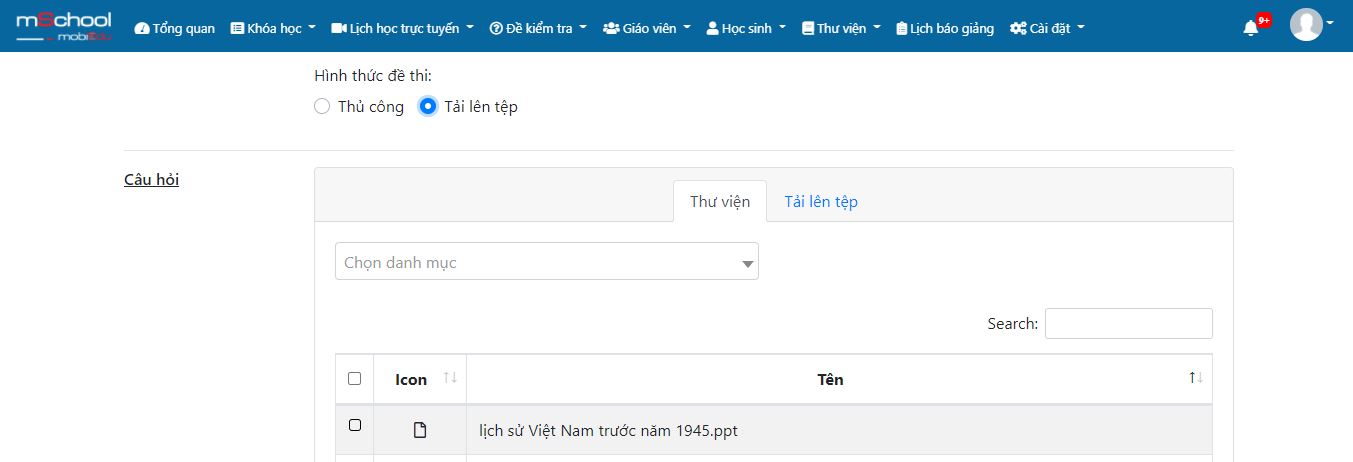The height and width of the screenshot is (462, 1353).
Task: Open Tổng quan dashboard
Action: [x=175, y=28]
